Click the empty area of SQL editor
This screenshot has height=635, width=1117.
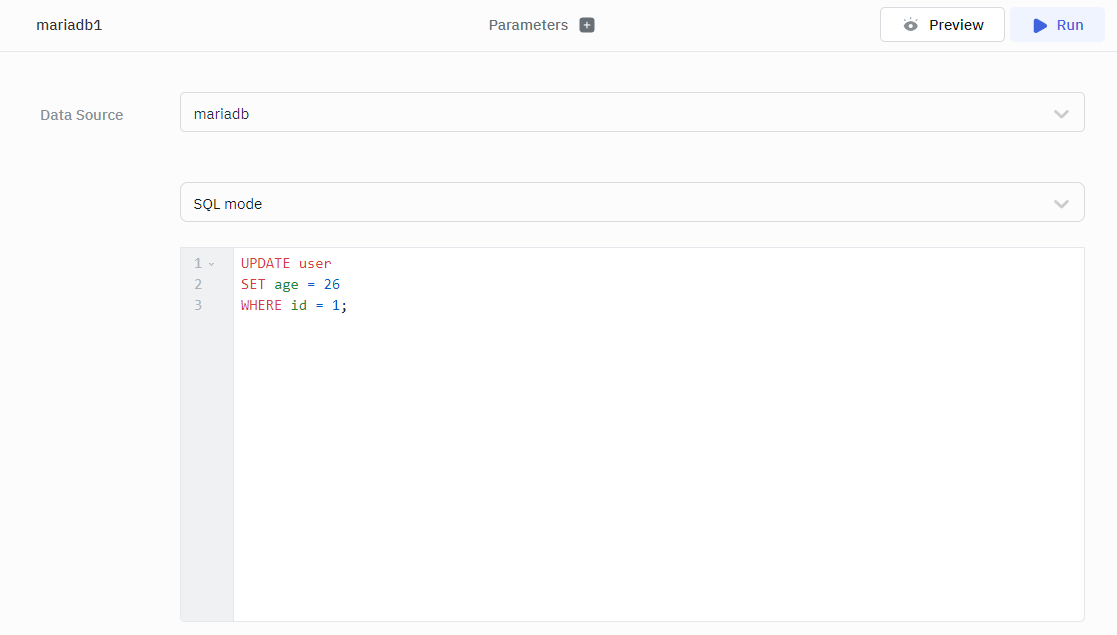click(x=658, y=470)
